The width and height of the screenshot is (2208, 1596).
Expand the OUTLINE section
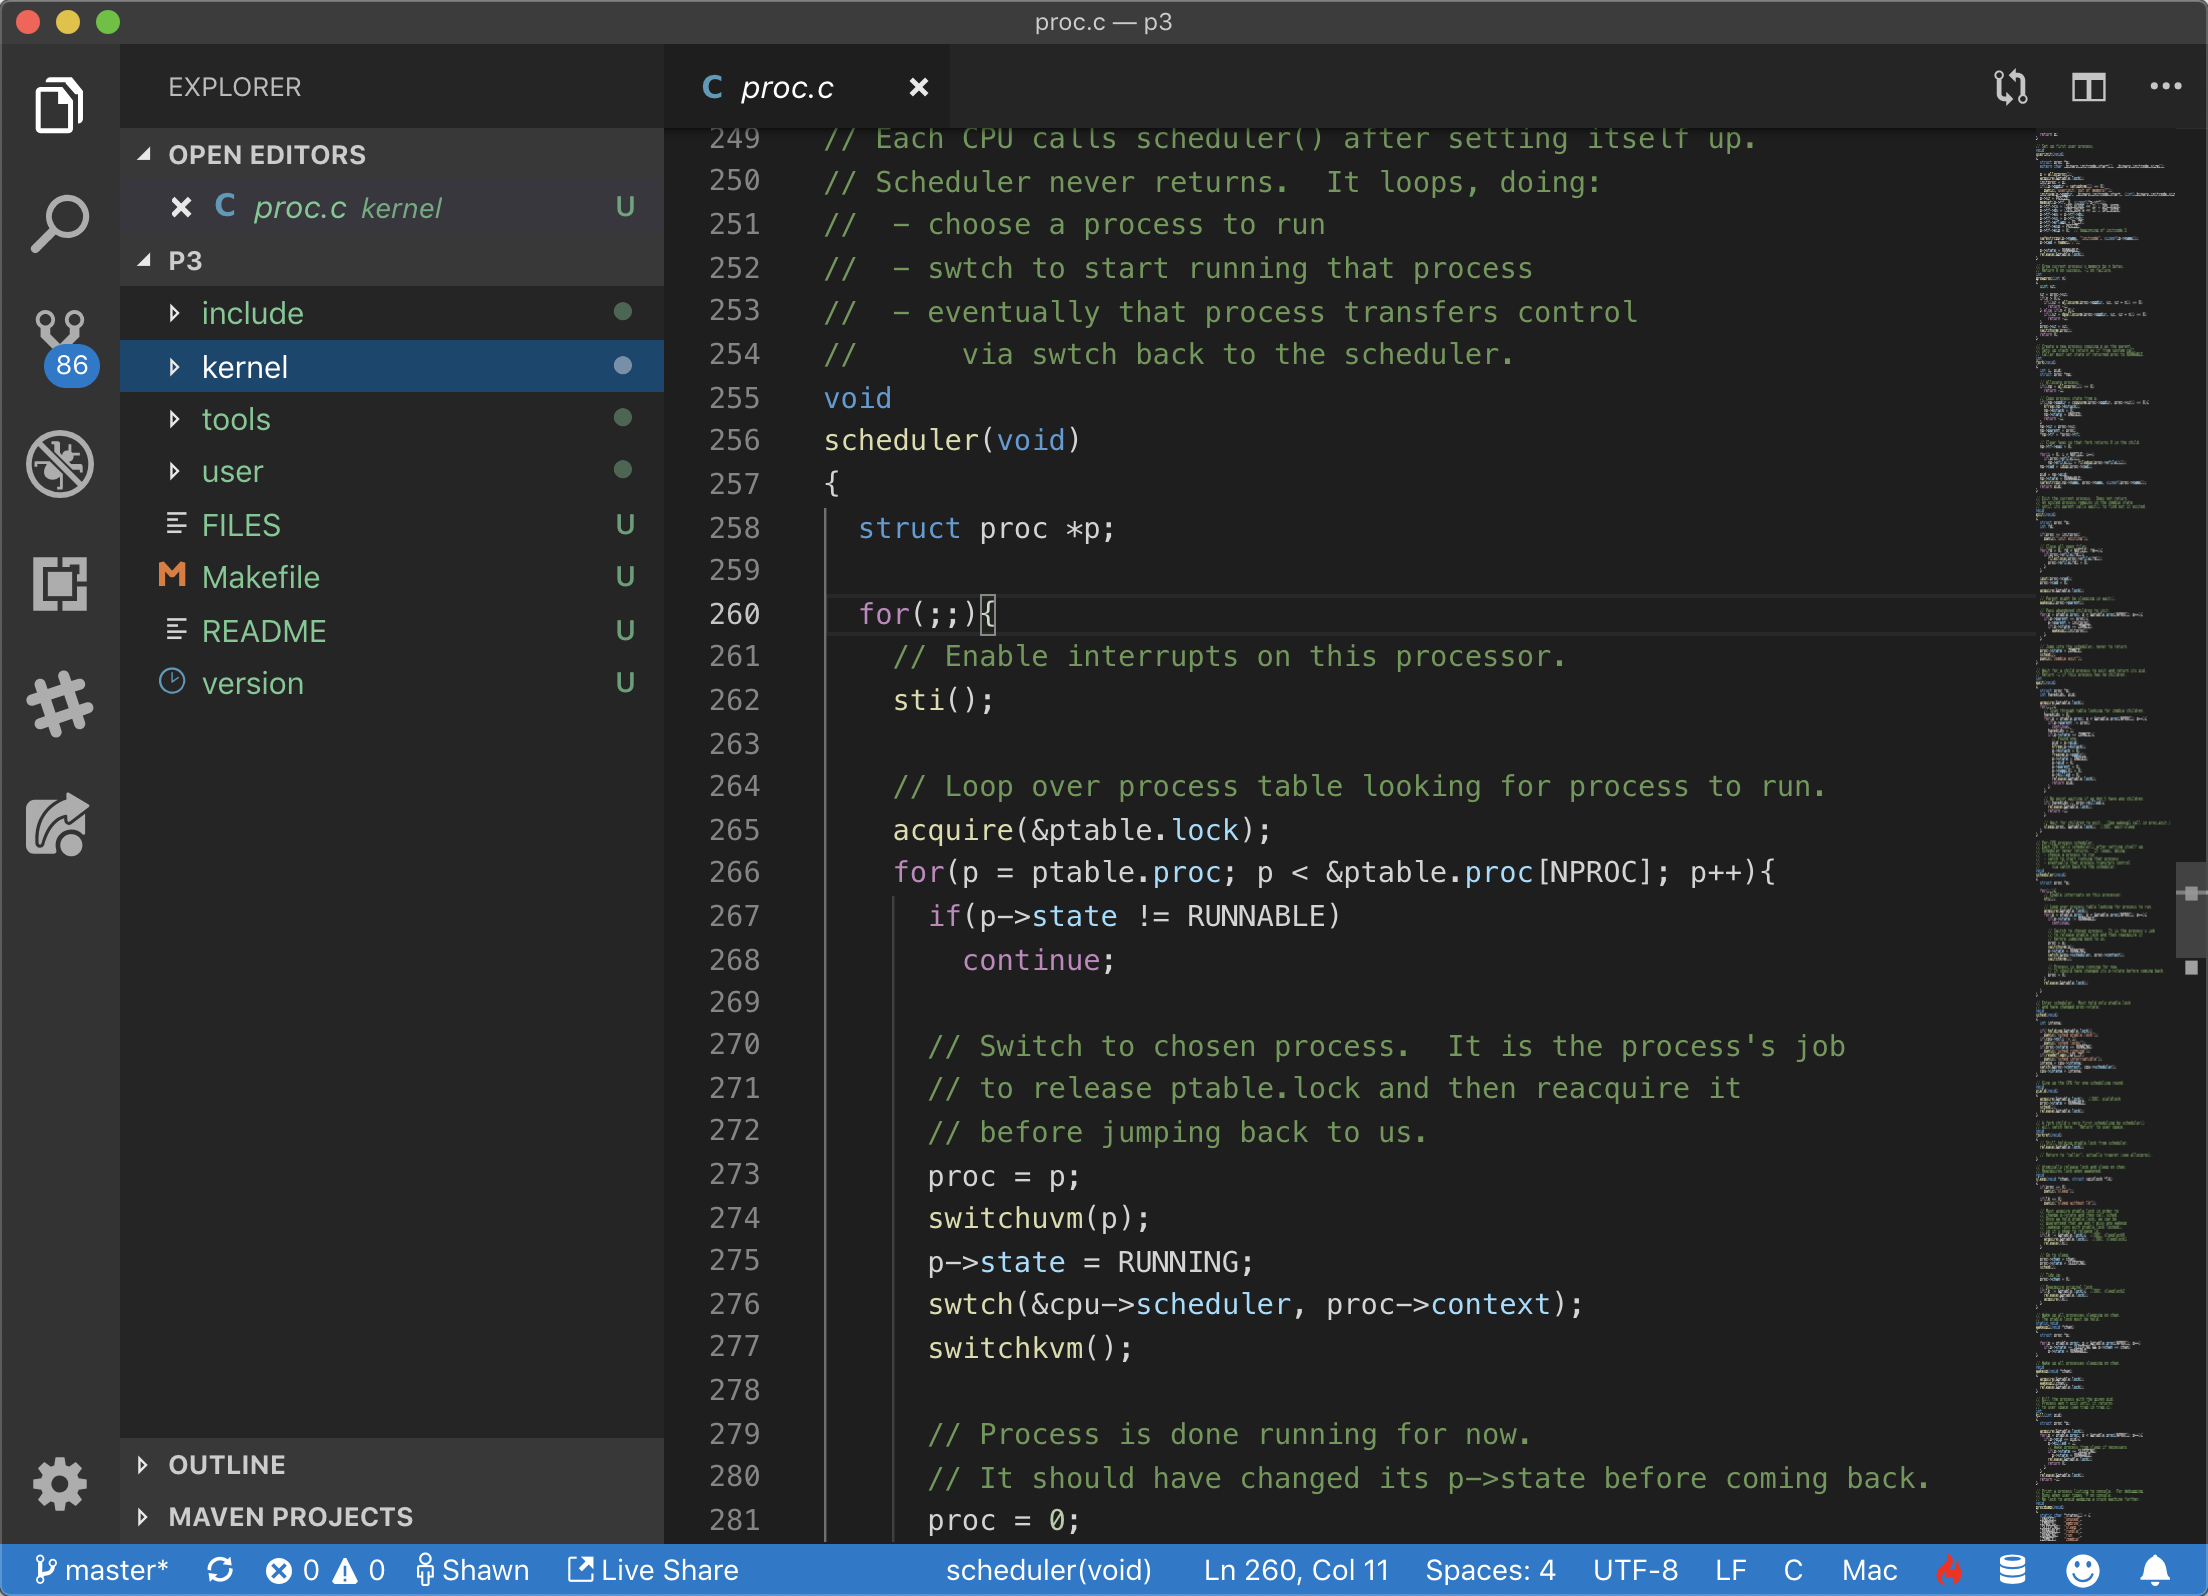226,1465
